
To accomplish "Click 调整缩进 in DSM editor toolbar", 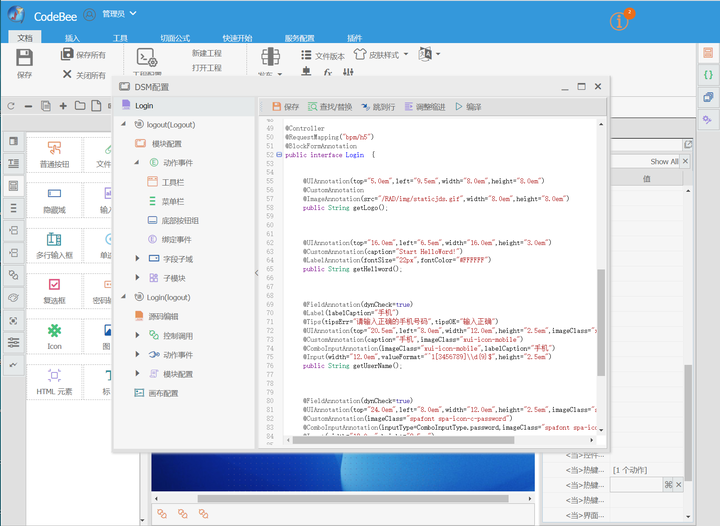I will (x=425, y=106).
